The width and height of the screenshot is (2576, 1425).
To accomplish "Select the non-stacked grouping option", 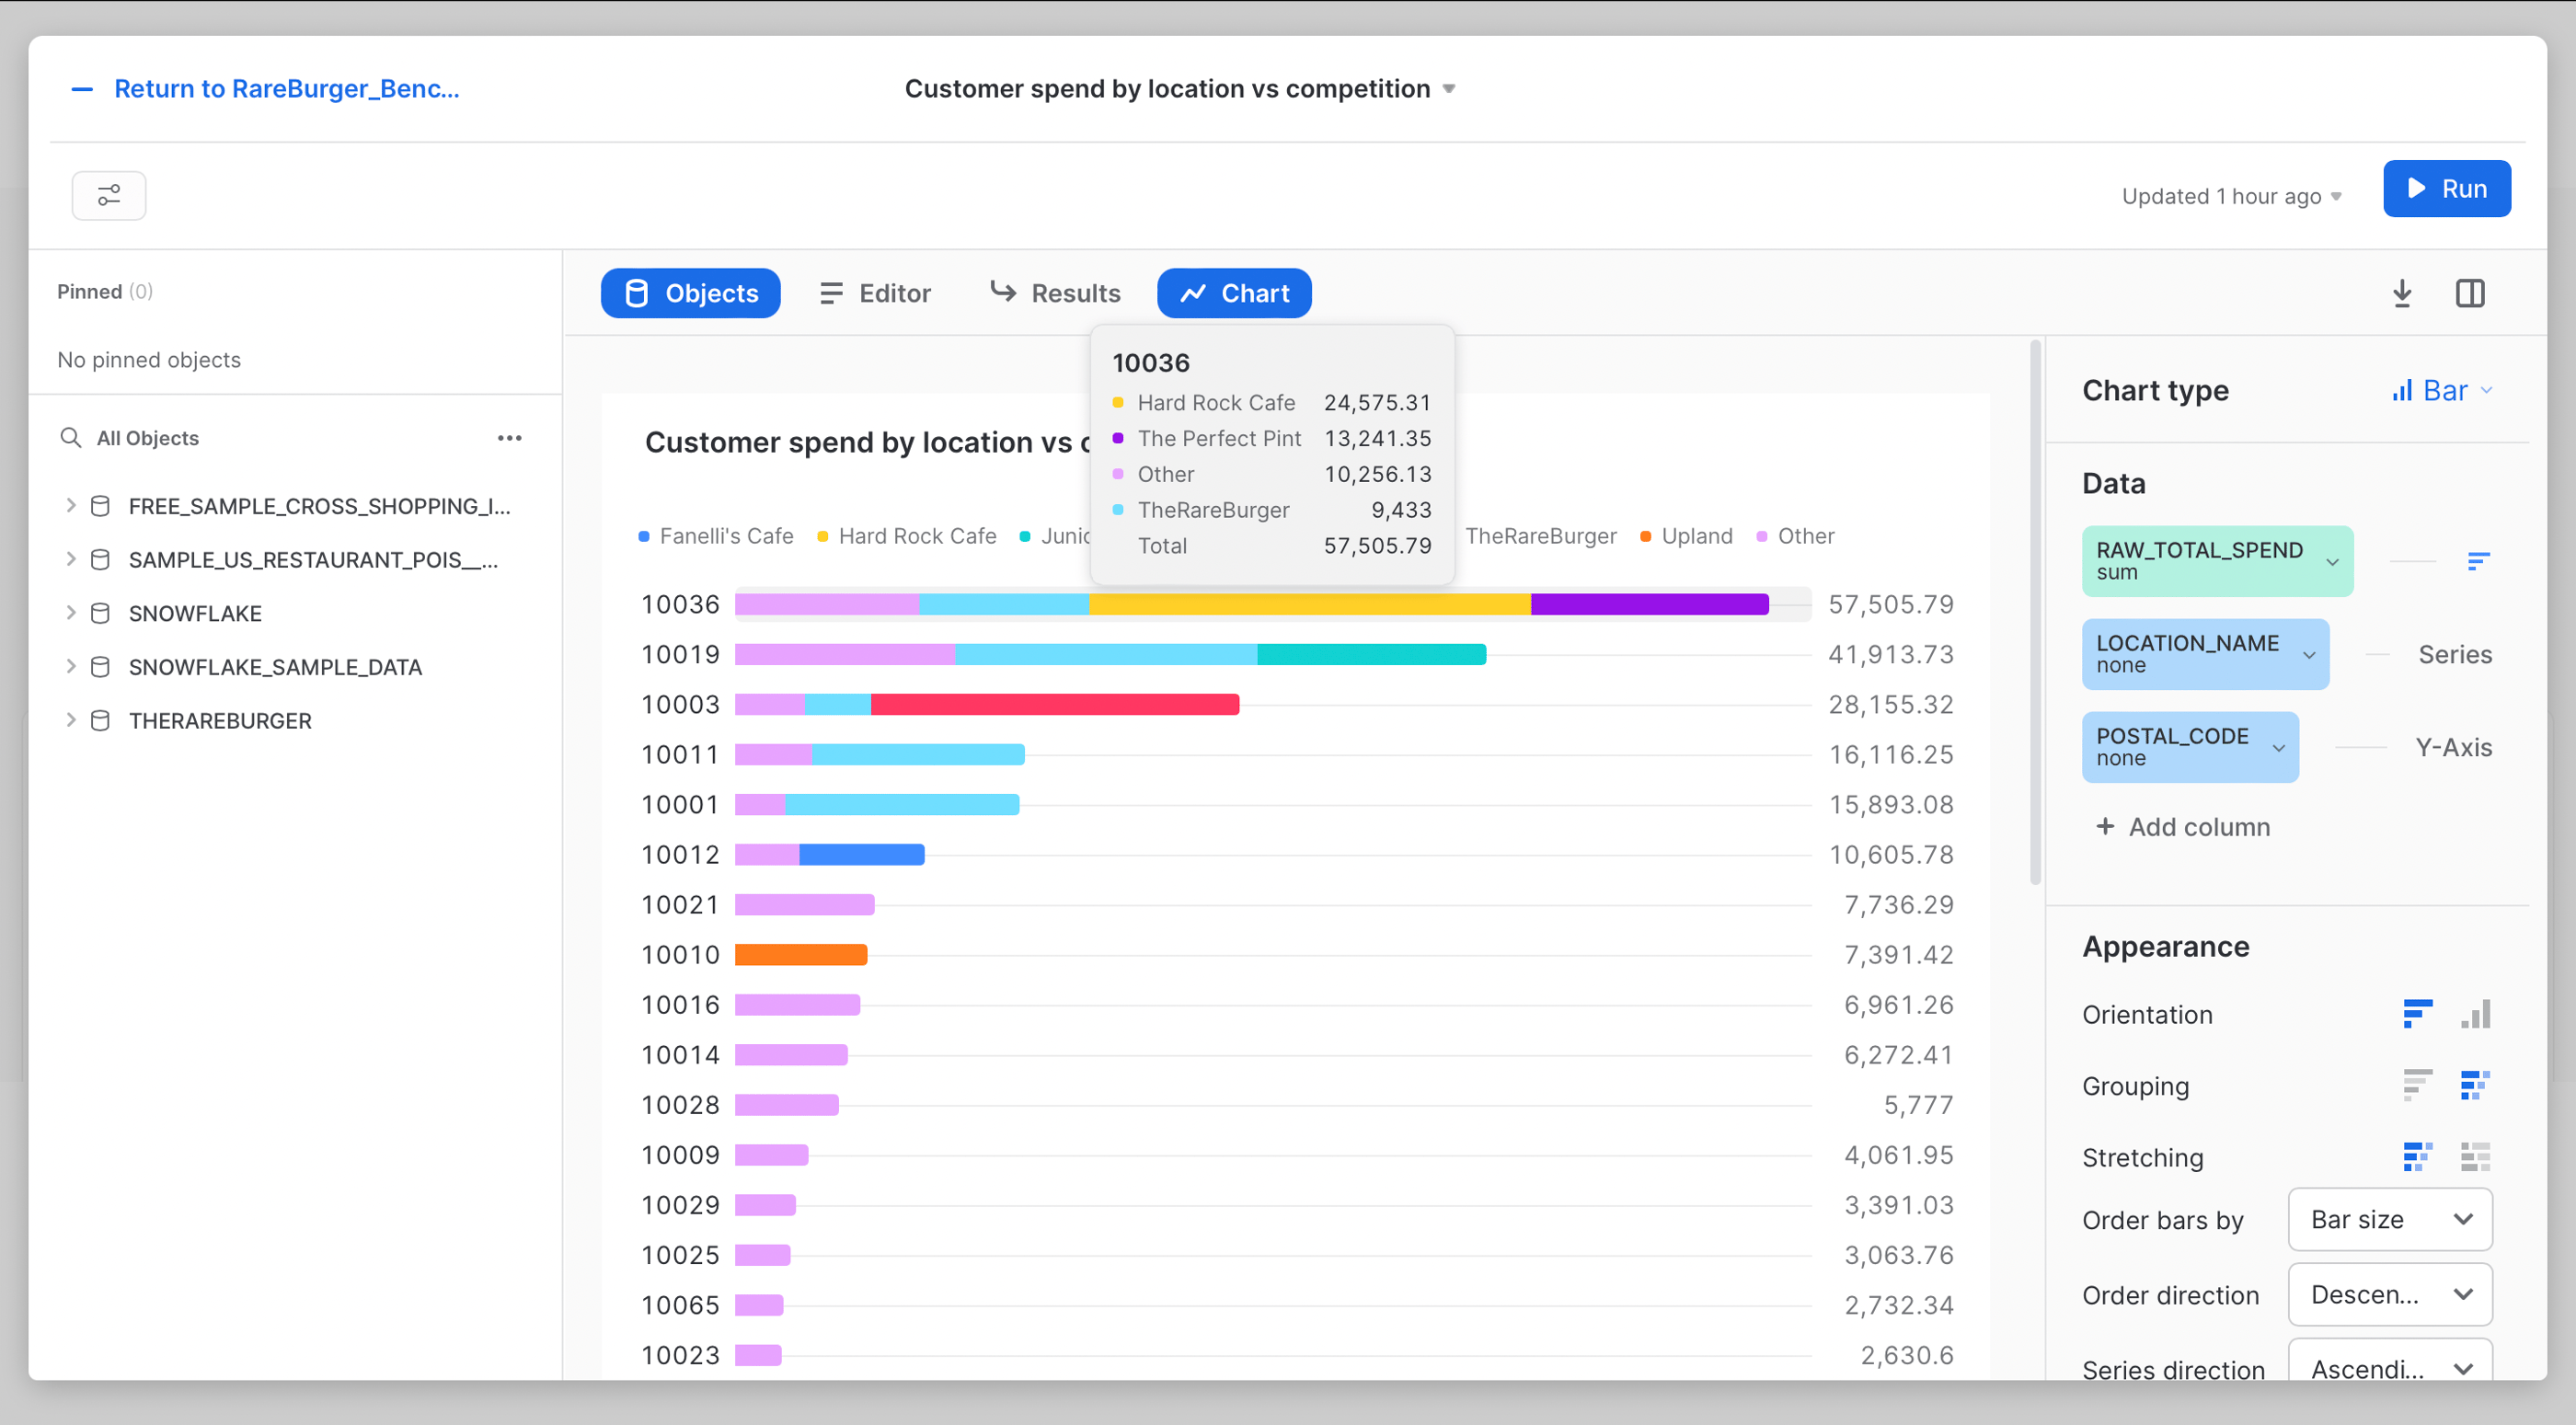I will 2417,1085.
